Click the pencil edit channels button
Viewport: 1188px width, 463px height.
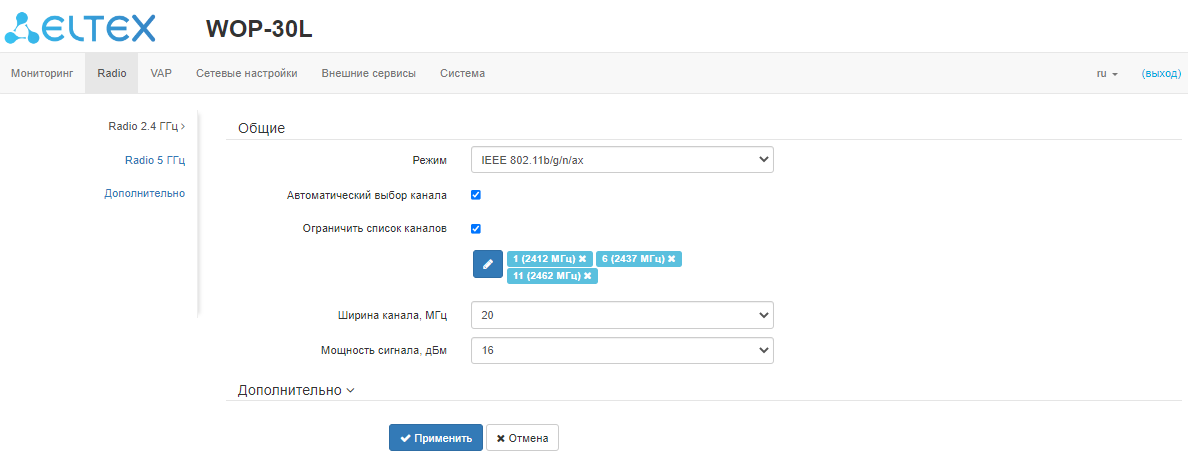(488, 264)
